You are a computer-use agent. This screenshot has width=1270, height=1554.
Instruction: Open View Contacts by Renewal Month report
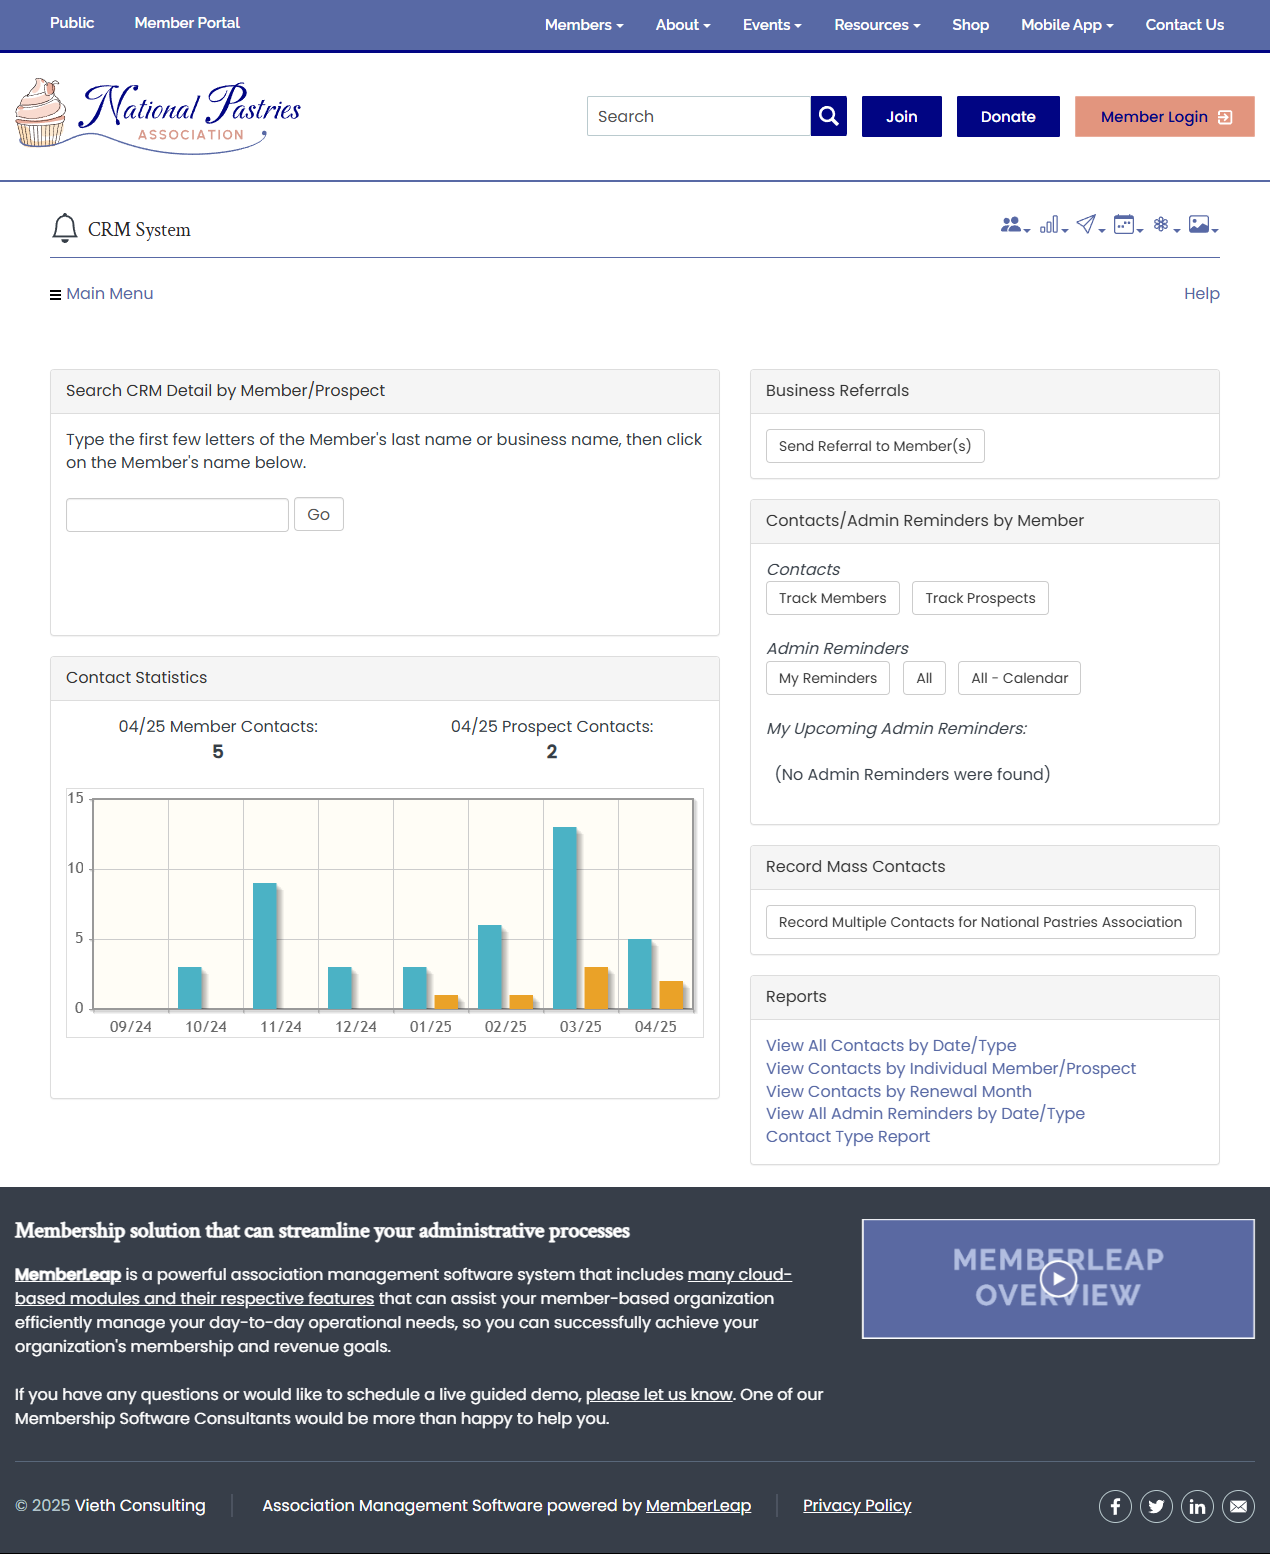coord(899,1091)
